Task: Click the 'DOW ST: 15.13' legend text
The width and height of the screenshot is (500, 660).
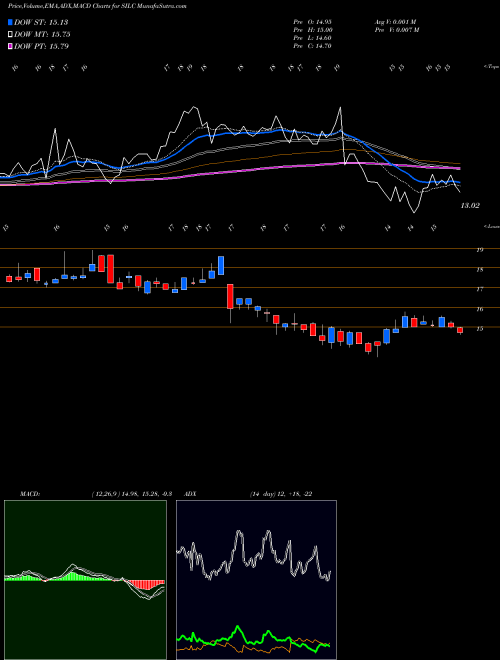Action: [41, 22]
